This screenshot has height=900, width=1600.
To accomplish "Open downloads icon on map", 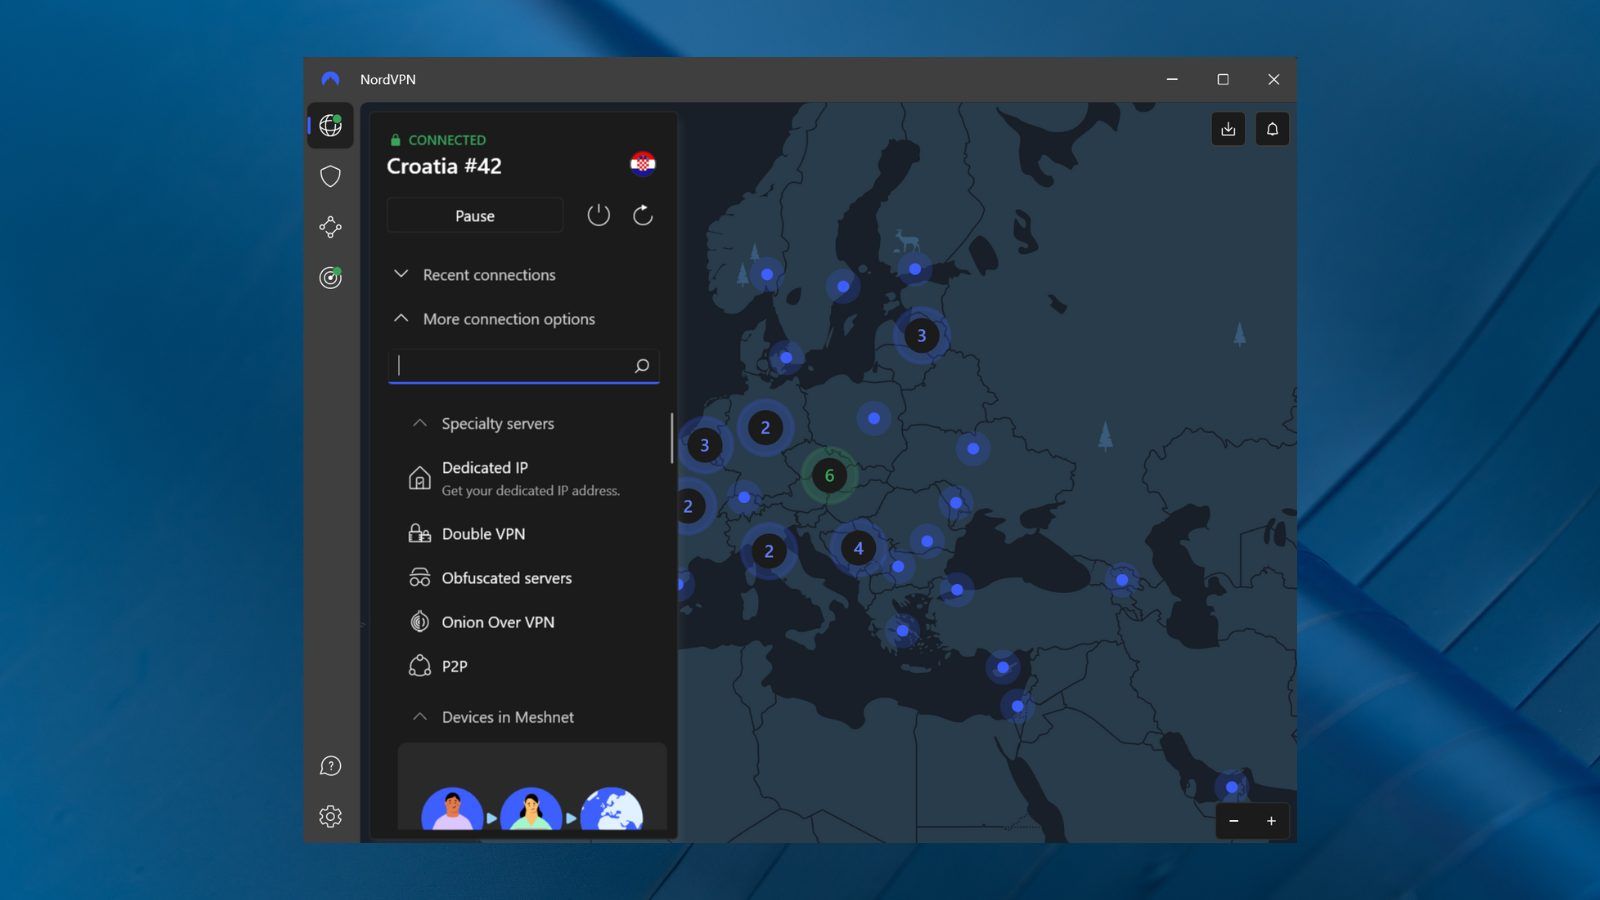I will tap(1228, 129).
